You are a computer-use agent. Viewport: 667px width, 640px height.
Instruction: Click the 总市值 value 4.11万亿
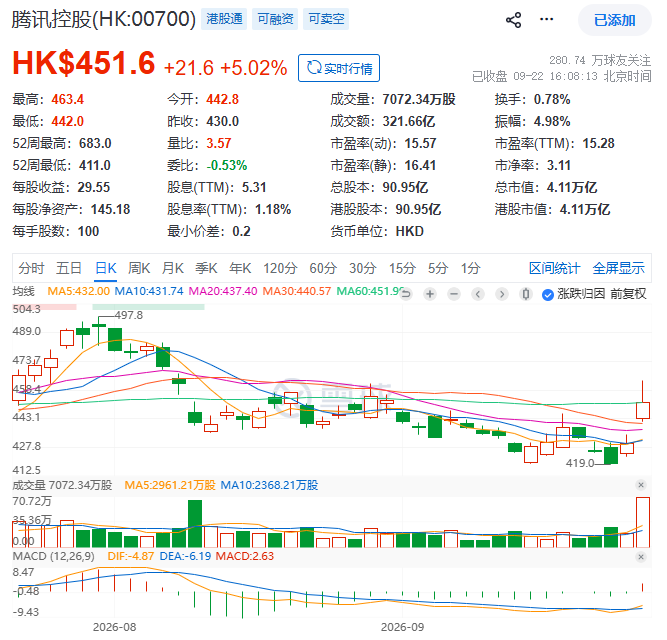(572, 187)
